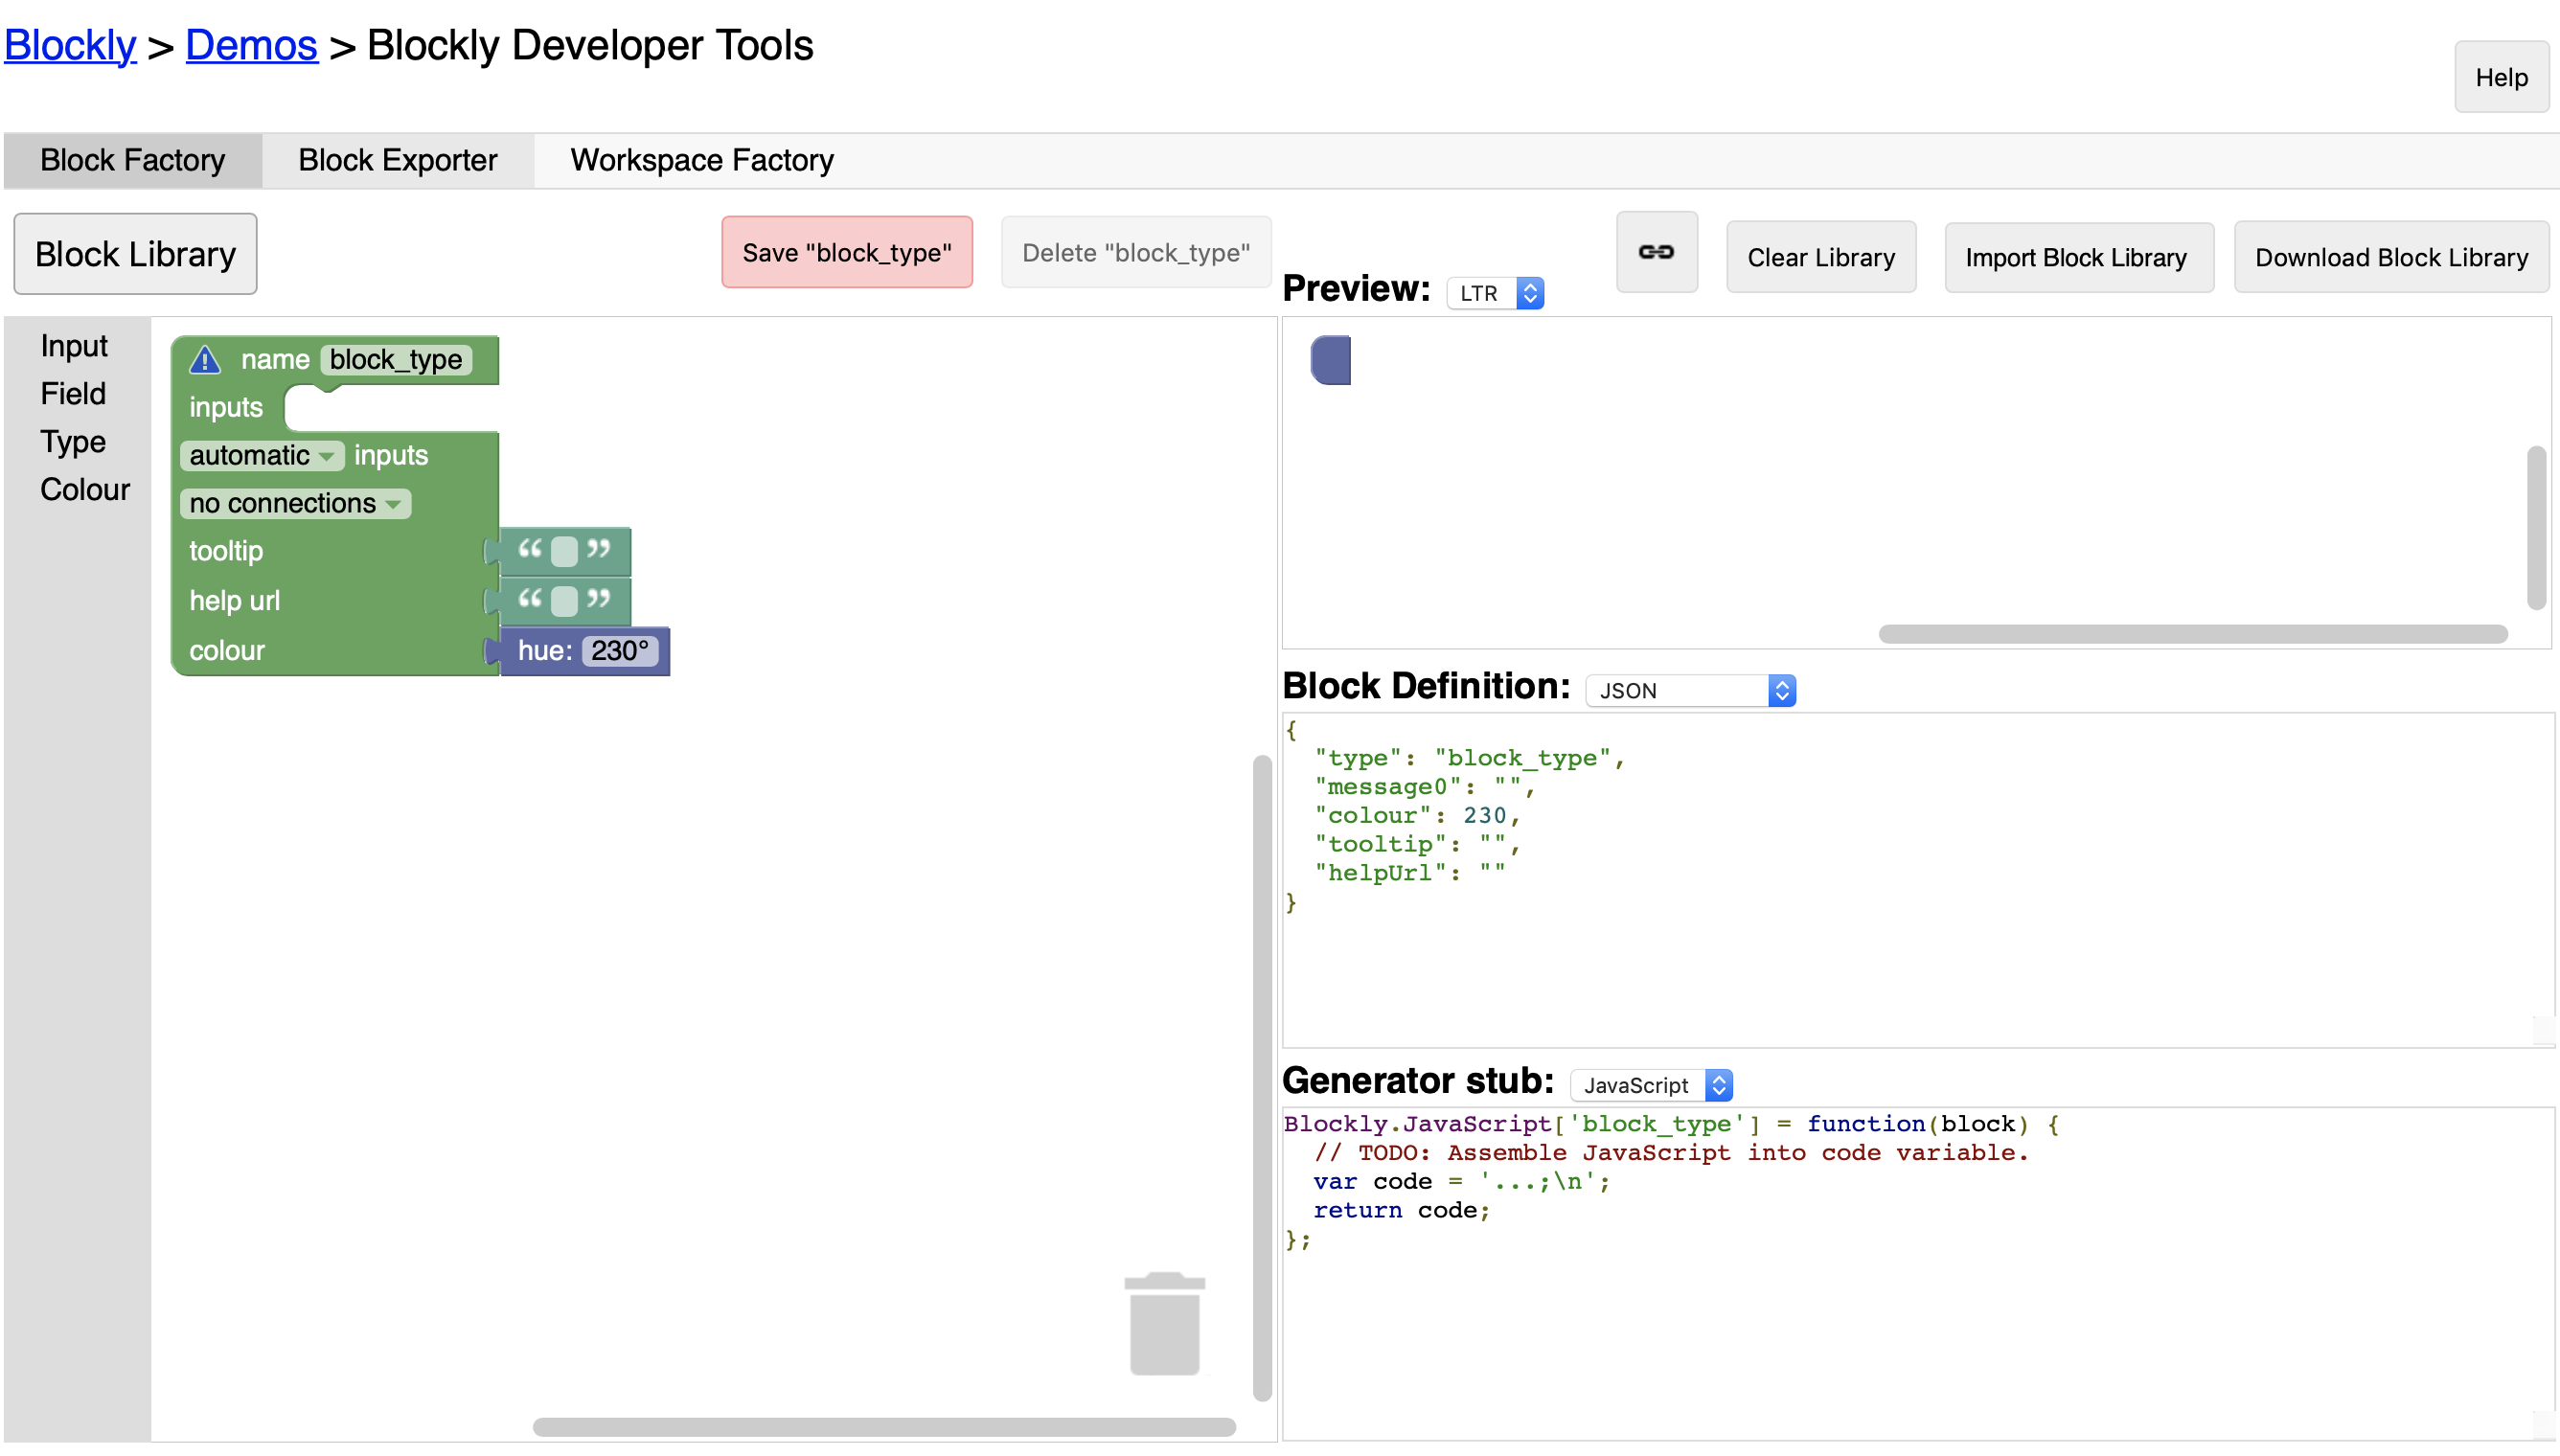
Task: Follow the Demos breadcrumb link
Action: 251,45
